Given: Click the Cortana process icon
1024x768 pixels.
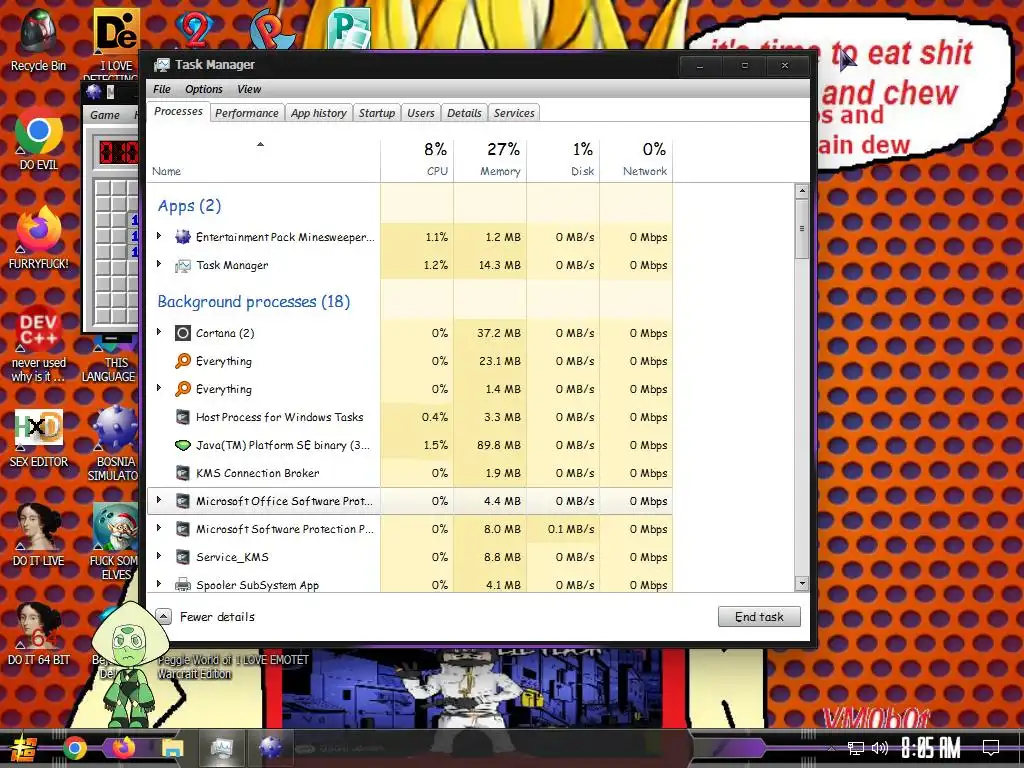Looking at the screenshot, I should (x=183, y=333).
